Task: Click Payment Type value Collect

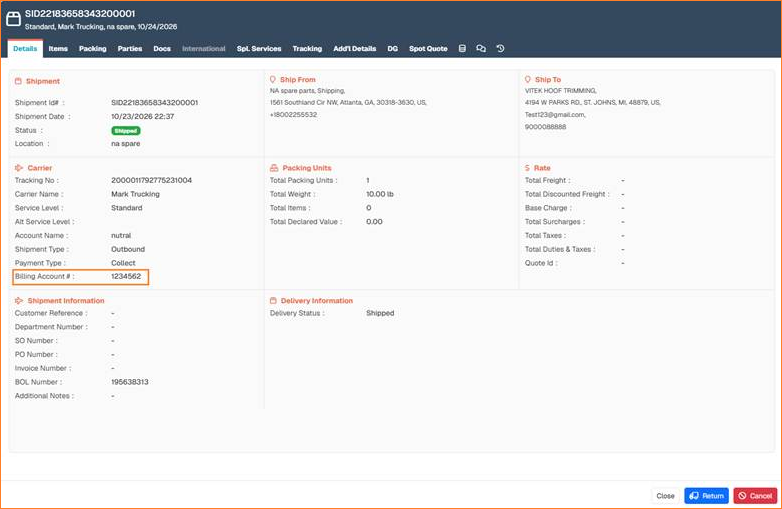Action: pyautogui.click(x=123, y=263)
